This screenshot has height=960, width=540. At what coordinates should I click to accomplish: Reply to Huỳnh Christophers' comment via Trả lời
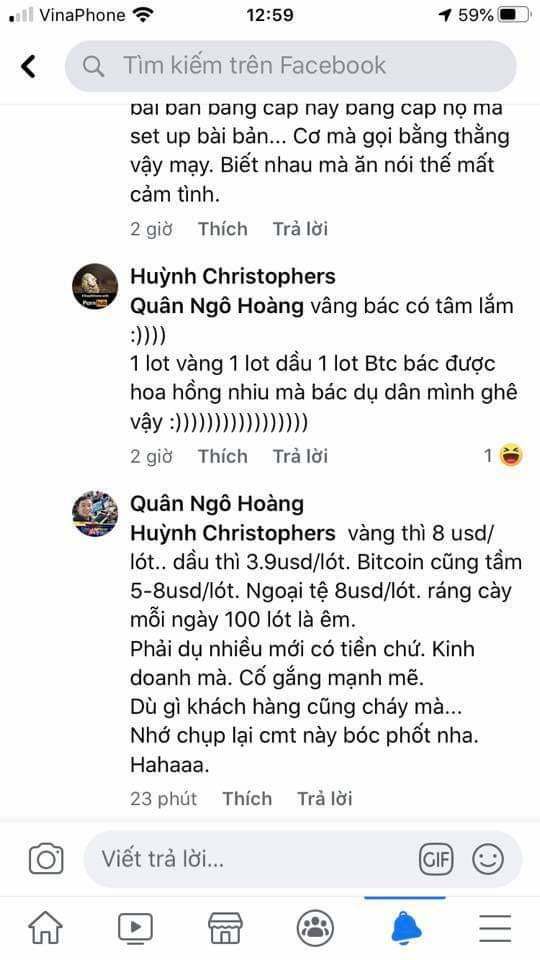click(x=300, y=456)
